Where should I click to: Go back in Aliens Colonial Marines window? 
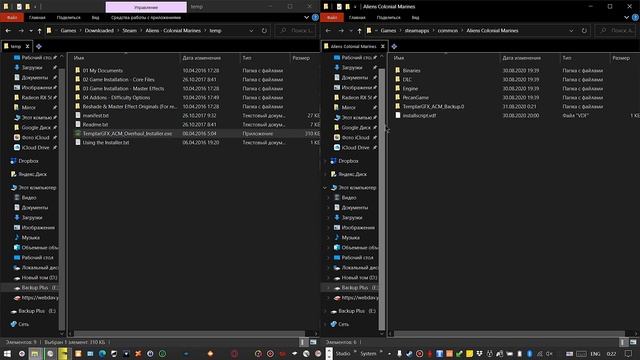[x=328, y=31]
